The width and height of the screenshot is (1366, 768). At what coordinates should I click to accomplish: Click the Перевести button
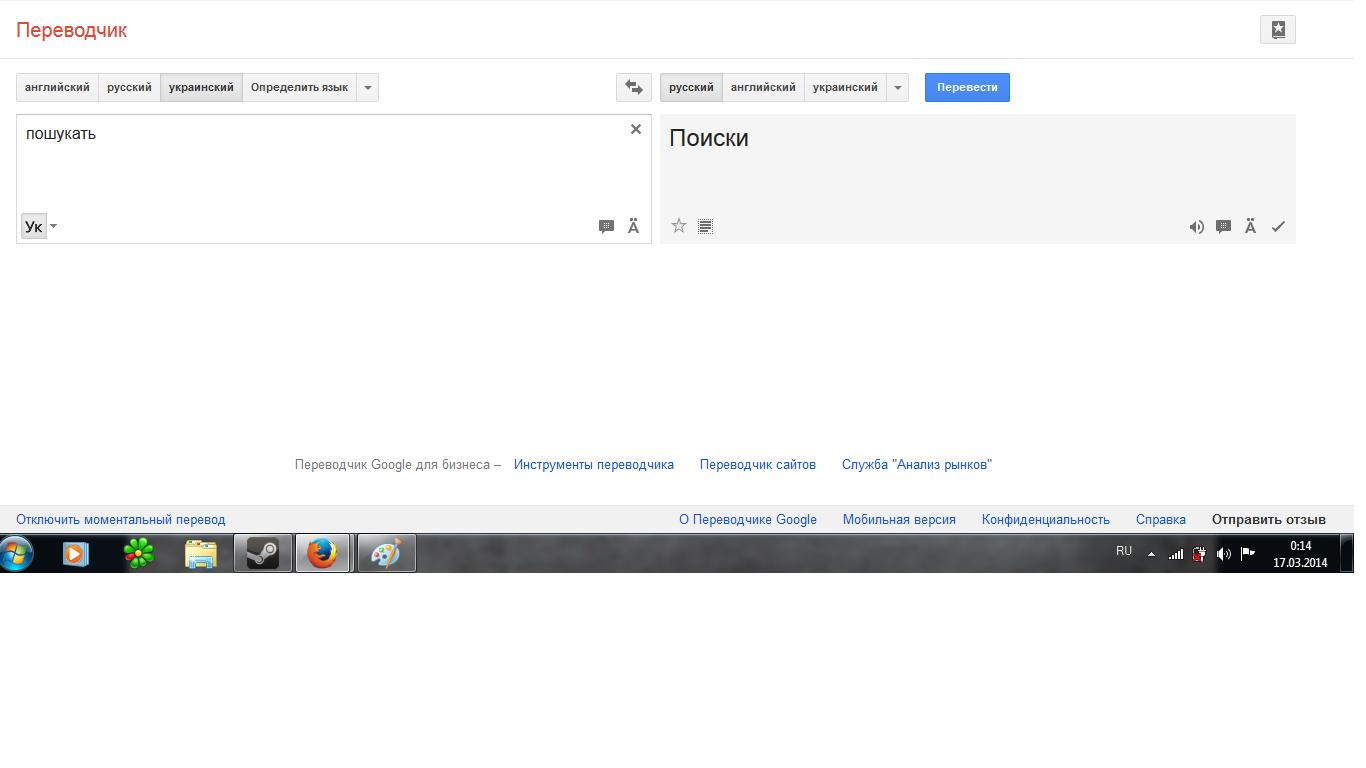click(x=967, y=87)
